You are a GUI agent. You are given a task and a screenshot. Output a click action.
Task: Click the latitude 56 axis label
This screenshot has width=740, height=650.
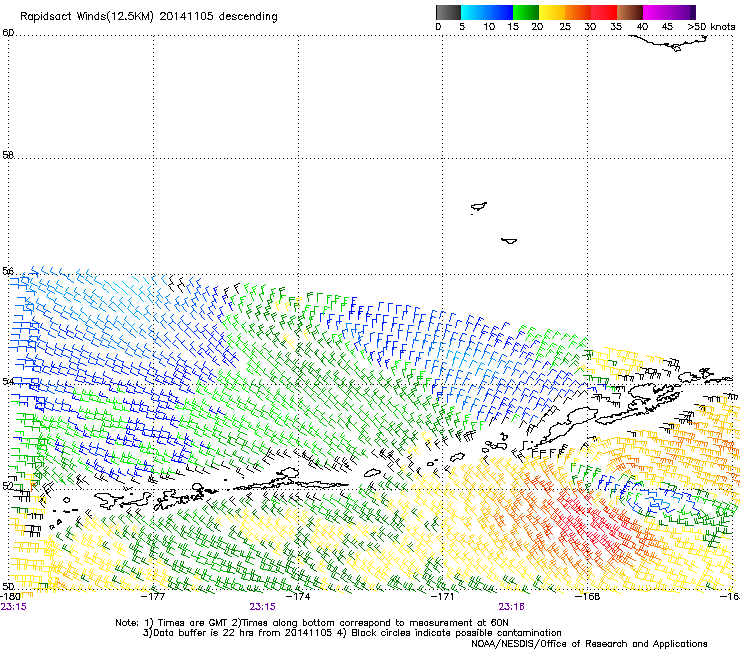click(x=8, y=271)
